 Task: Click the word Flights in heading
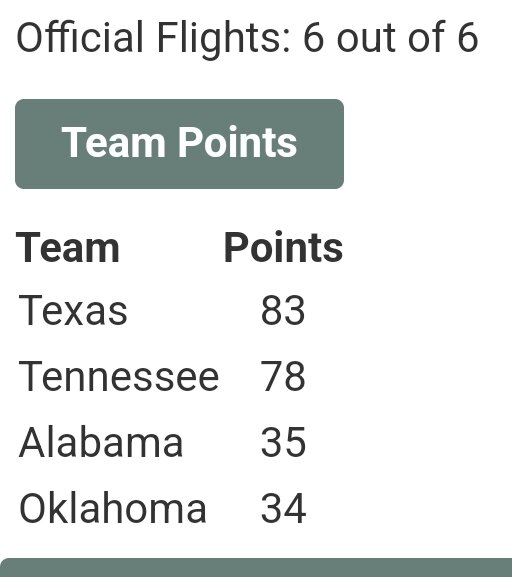point(224,39)
